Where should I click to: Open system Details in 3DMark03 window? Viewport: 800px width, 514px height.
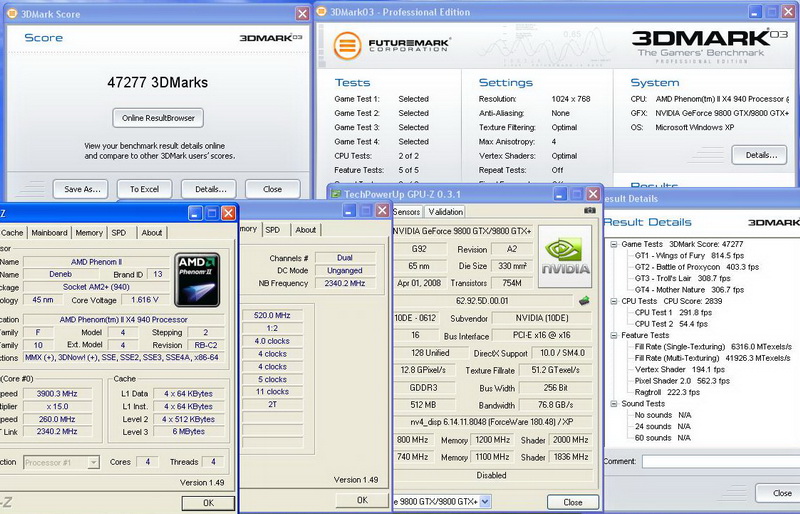[759, 155]
